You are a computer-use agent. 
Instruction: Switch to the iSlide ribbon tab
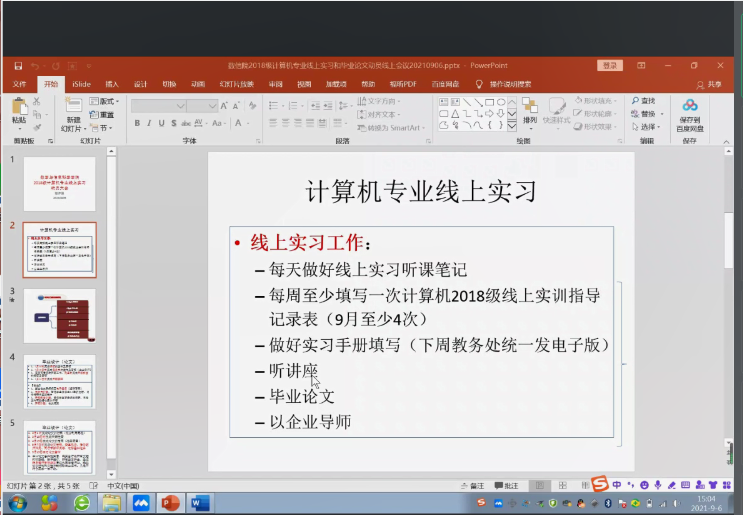click(81, 84)
